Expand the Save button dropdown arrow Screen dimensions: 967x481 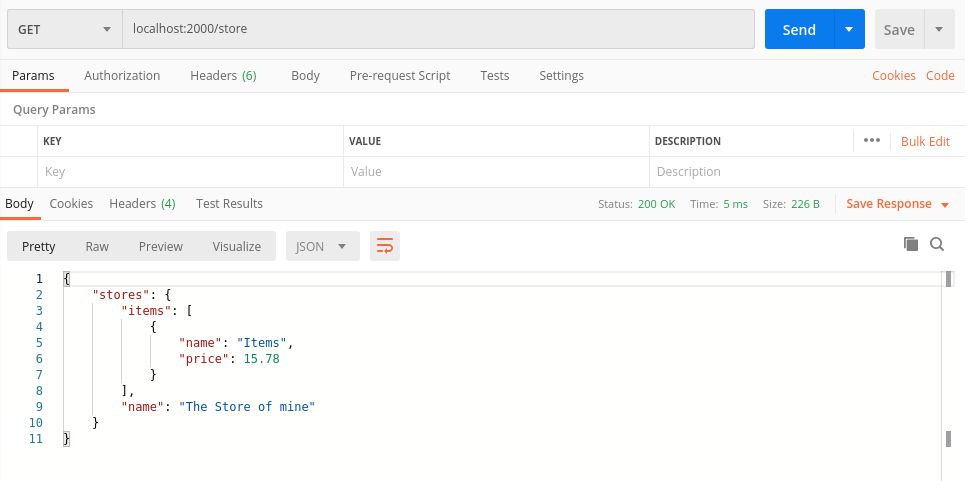coord(939,29)
